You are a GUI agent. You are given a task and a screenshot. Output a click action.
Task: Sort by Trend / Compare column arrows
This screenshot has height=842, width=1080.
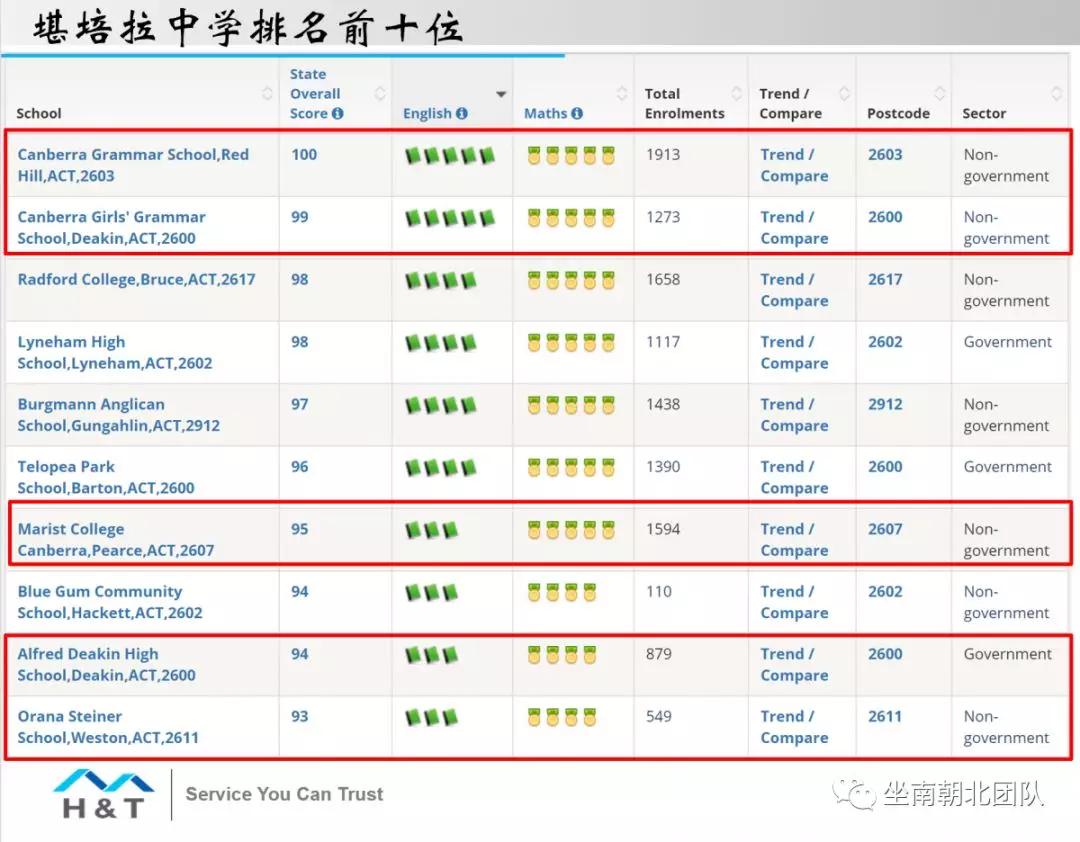tap(844, 94)
